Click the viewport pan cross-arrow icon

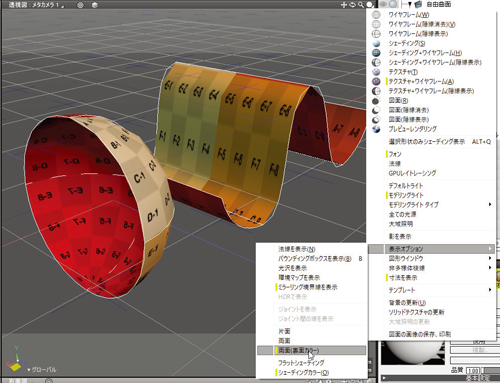tap(343, 5)
